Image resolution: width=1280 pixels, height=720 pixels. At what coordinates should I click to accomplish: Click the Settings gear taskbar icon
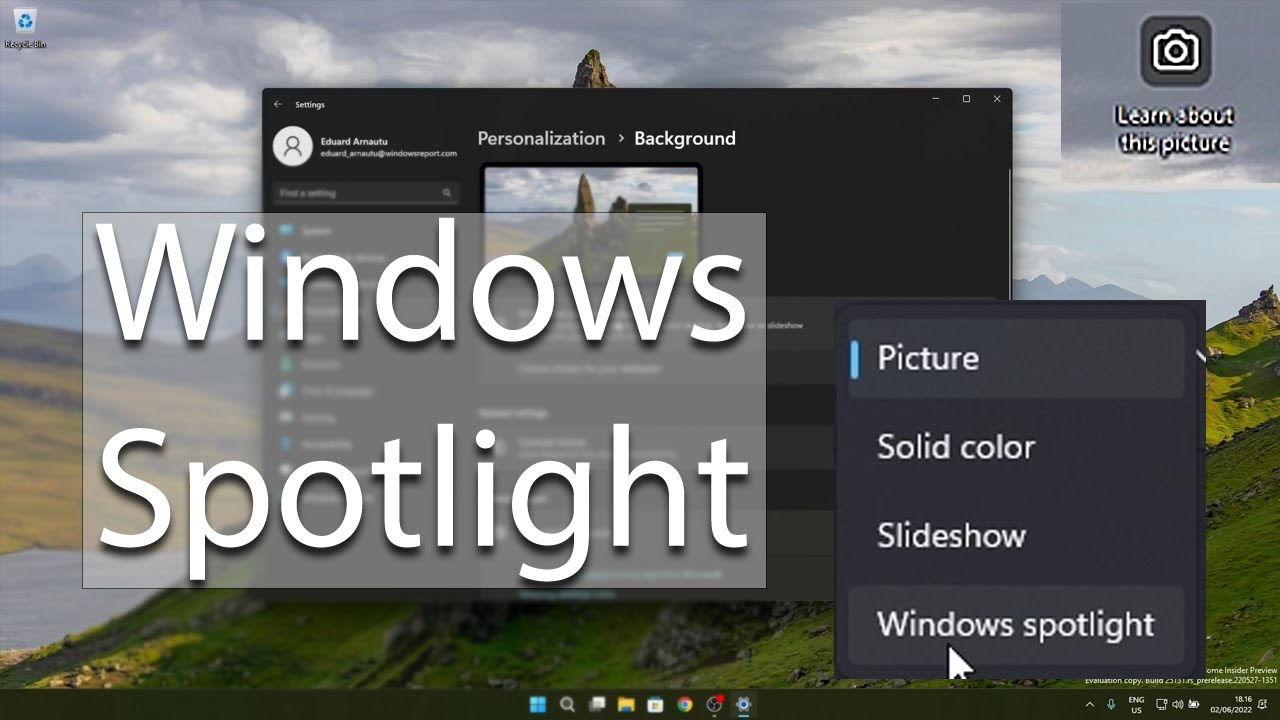[743, 704]
